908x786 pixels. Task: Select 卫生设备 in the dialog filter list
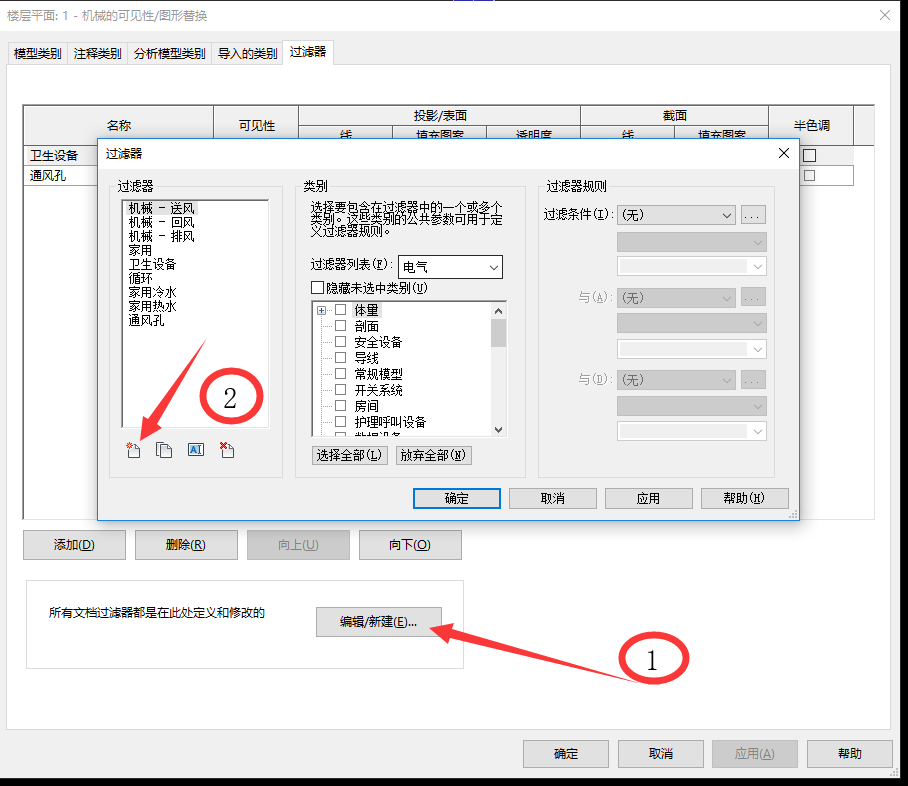(x=152, y=264)
